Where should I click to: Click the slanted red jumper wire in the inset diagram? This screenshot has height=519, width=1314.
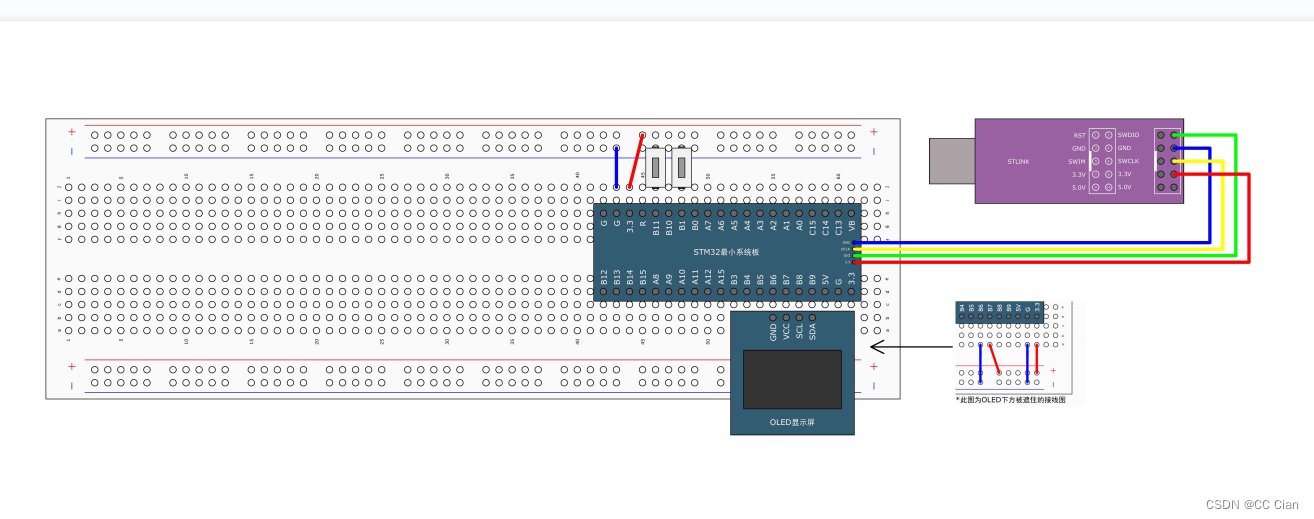[x=994, y=358]
